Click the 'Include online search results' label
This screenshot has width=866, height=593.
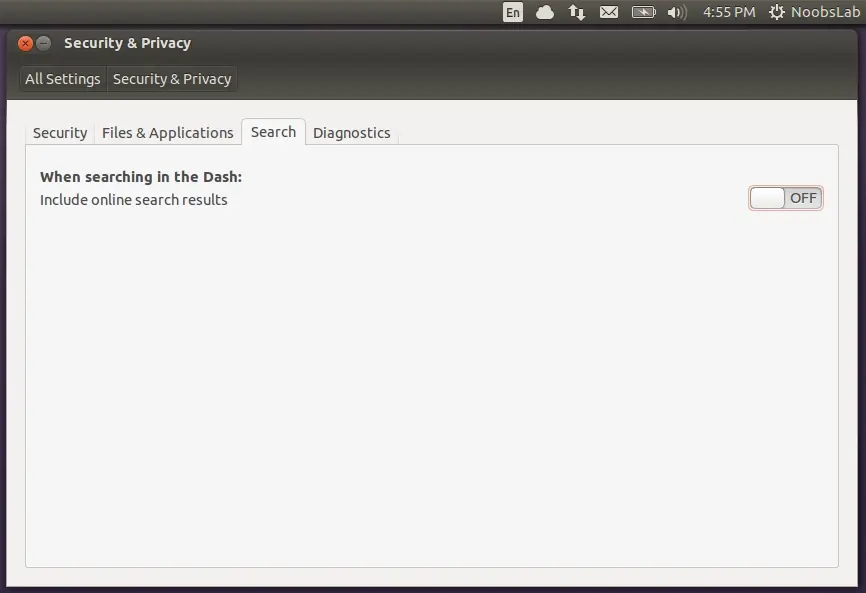point(134,200)
